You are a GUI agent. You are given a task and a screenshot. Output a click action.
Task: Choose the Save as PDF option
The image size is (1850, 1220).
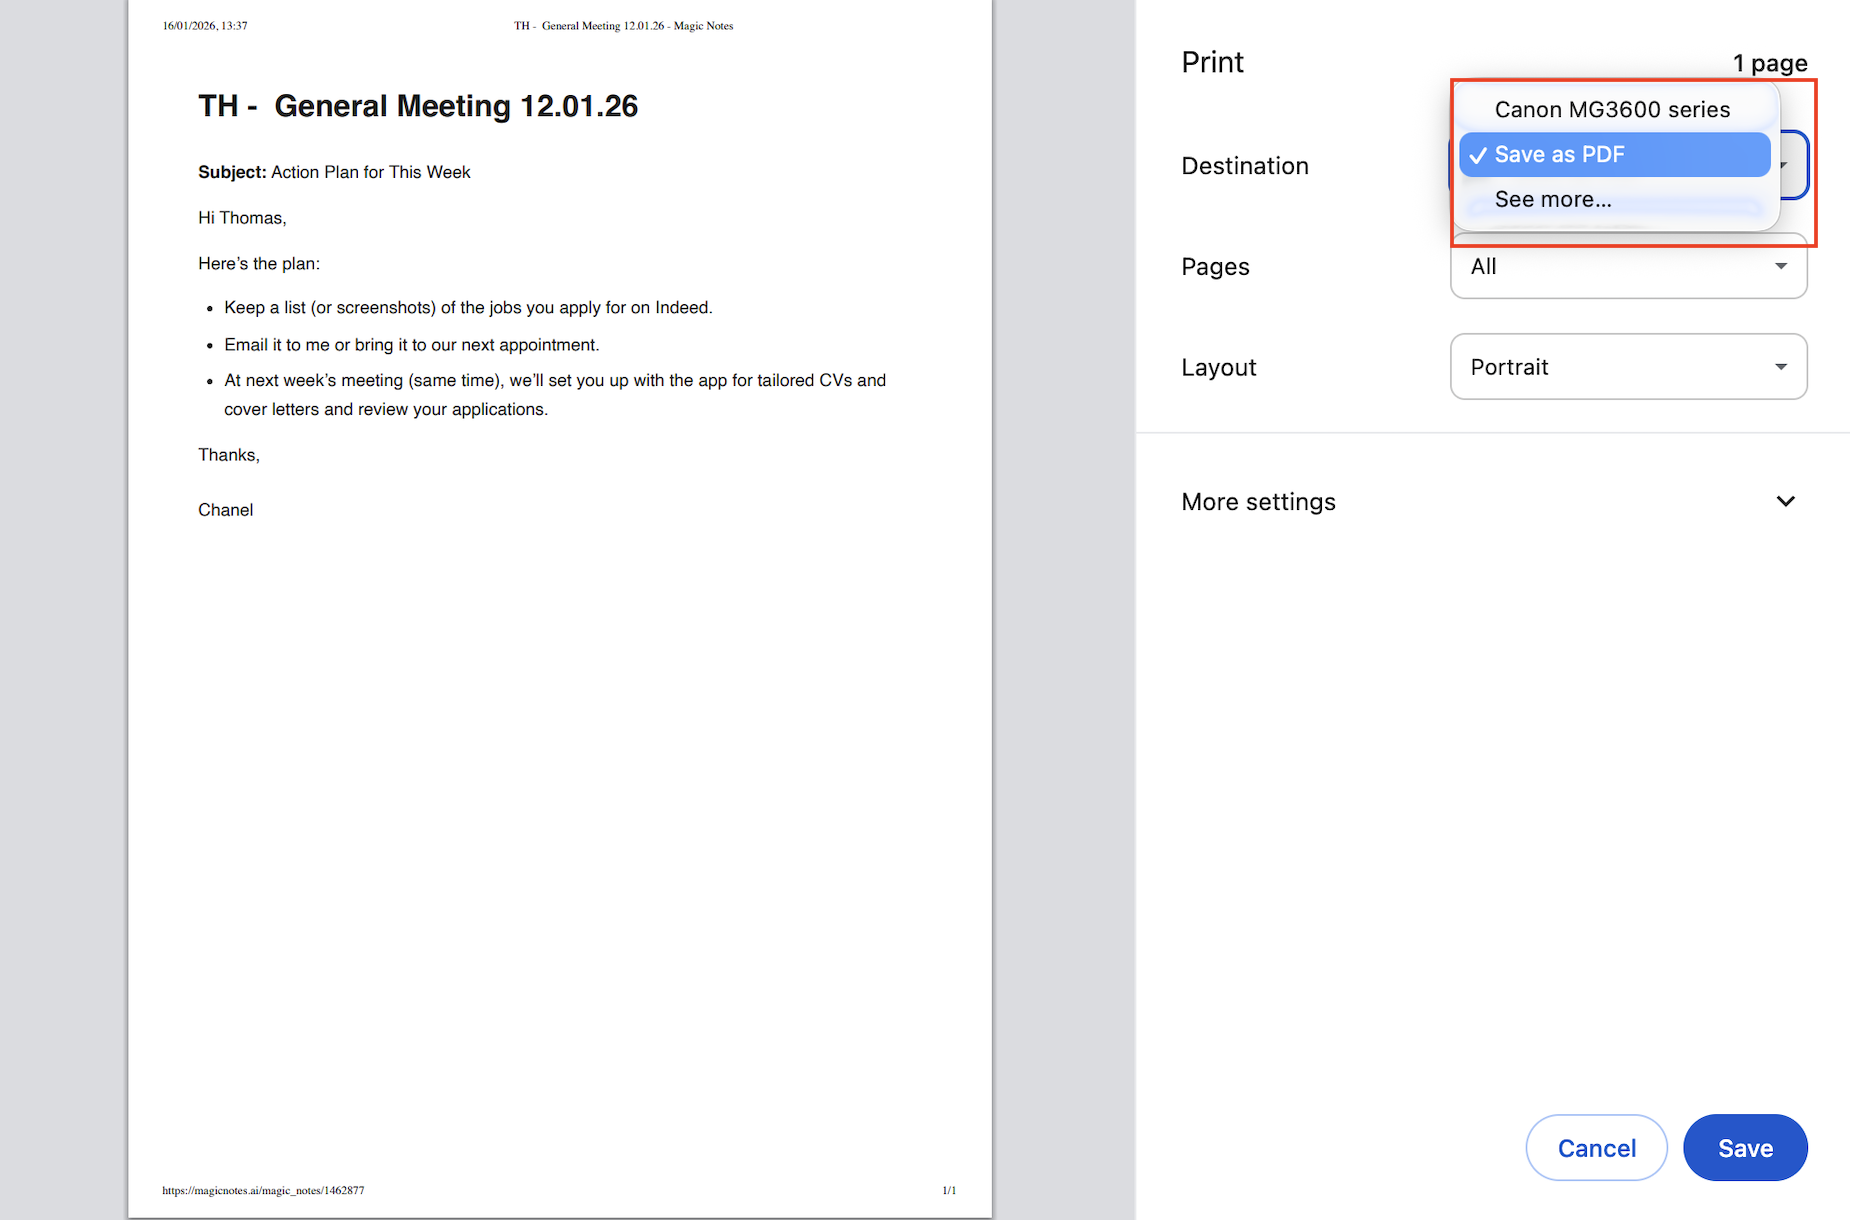coord(1559,155)
